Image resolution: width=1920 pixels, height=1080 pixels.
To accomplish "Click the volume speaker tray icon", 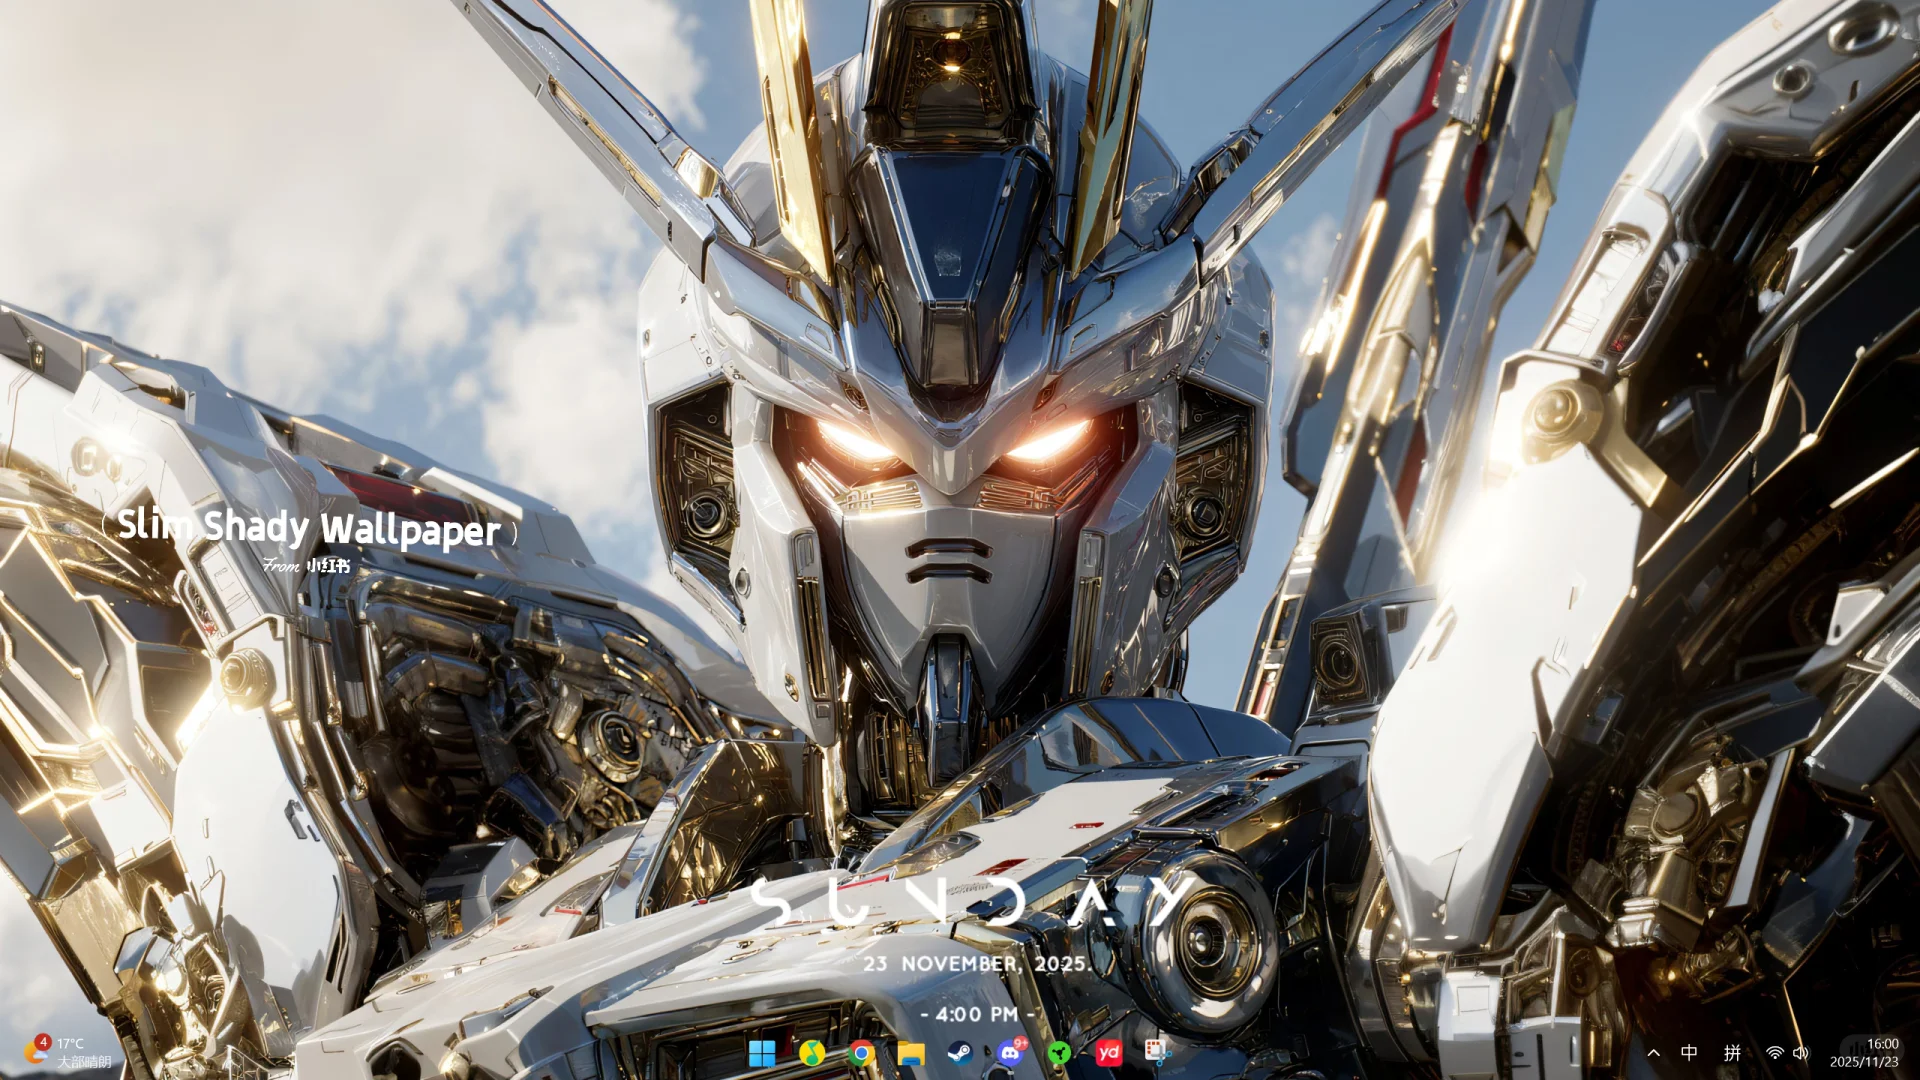I will 1801,1053.
